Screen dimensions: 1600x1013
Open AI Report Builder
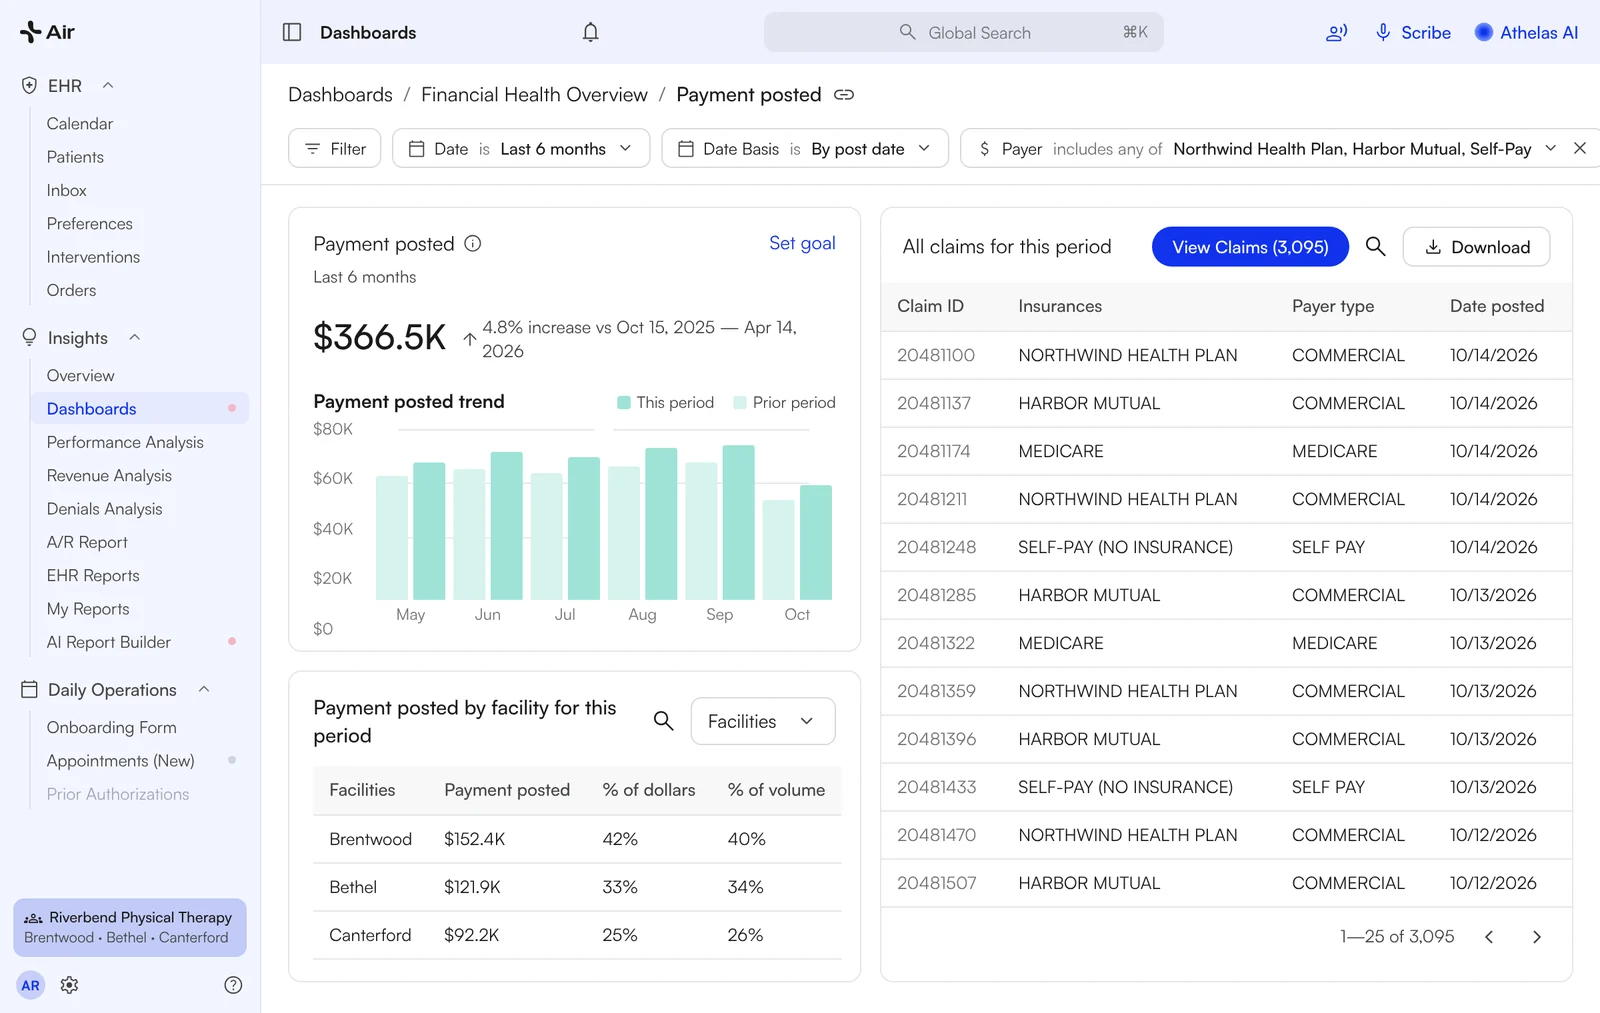(109, 642)
